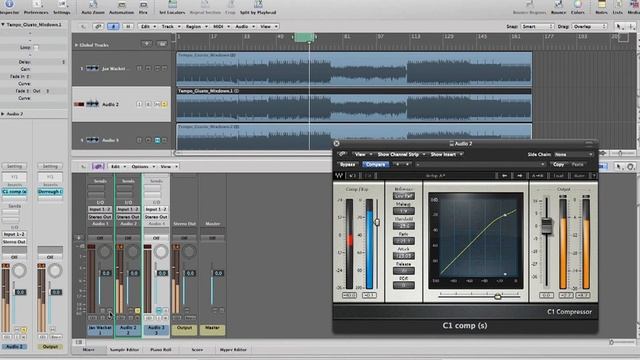
Task: Click the Audio 2 region in Arrange
Action: [354, 104]
